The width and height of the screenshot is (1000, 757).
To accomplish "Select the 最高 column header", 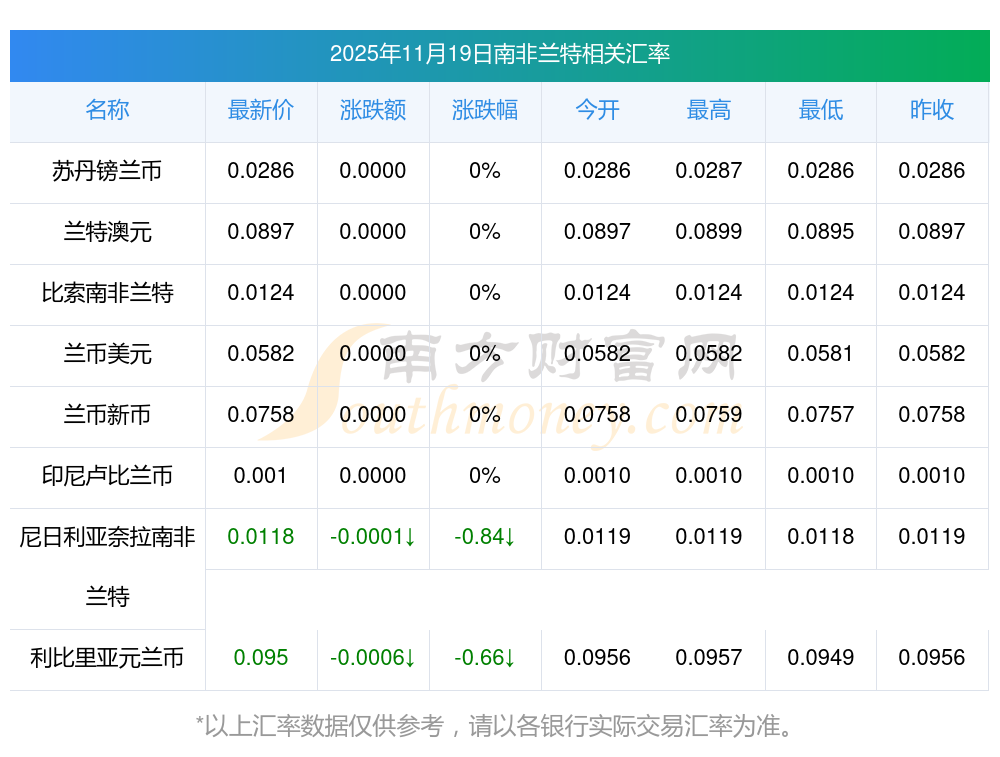I will coord(709,110).
